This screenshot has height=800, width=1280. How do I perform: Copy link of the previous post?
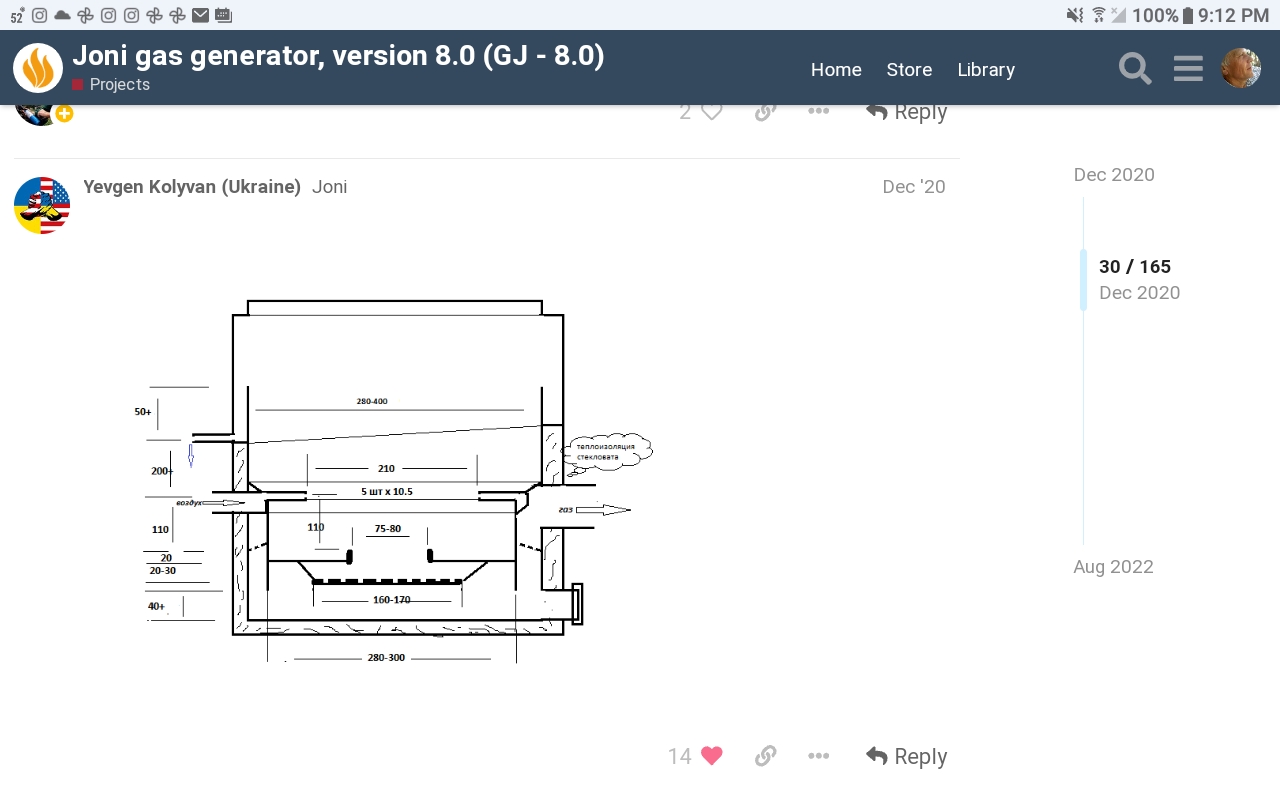[765, 112]
